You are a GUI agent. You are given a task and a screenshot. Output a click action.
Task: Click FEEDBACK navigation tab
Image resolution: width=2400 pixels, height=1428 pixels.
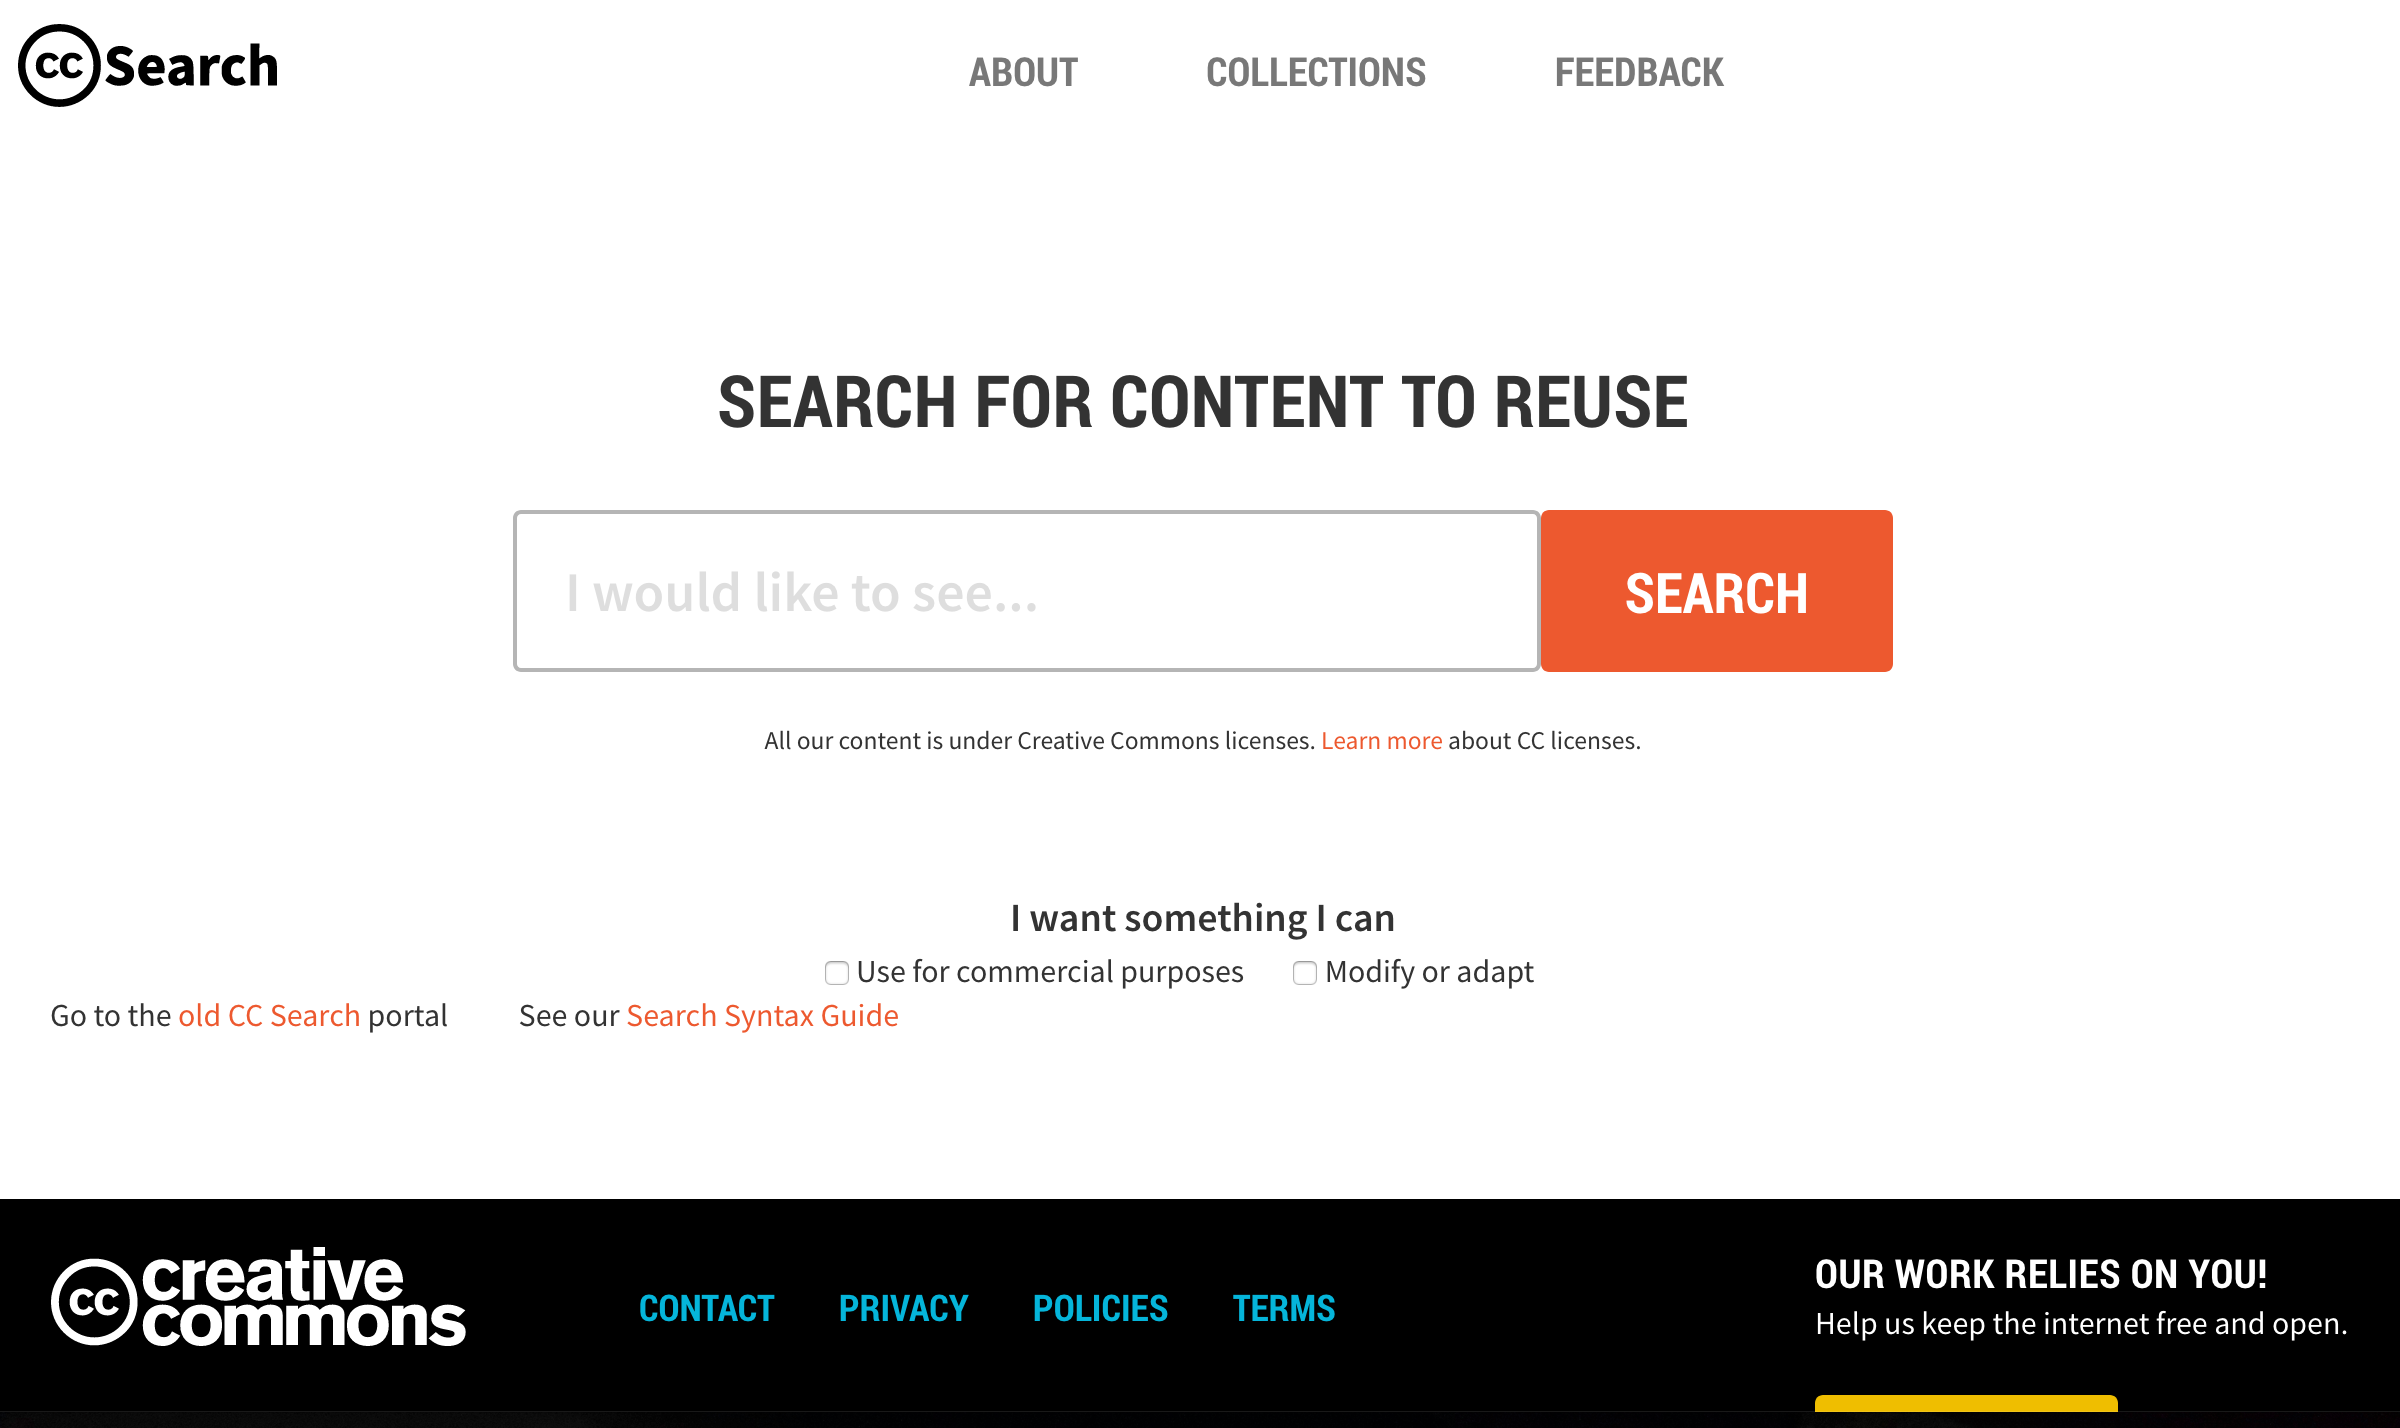coord(1639,71)
